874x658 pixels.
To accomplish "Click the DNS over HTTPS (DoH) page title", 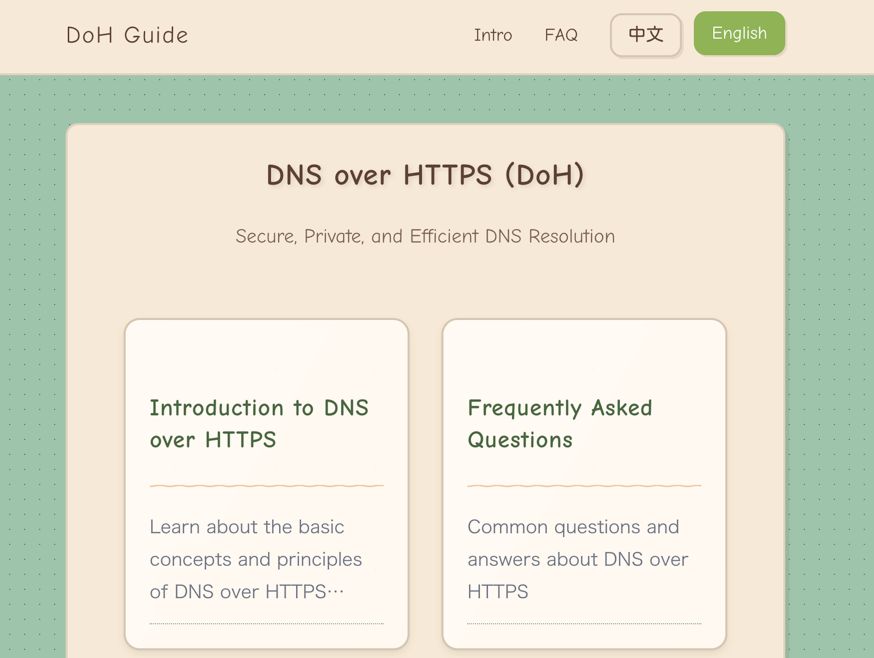I will coord(425,175).
